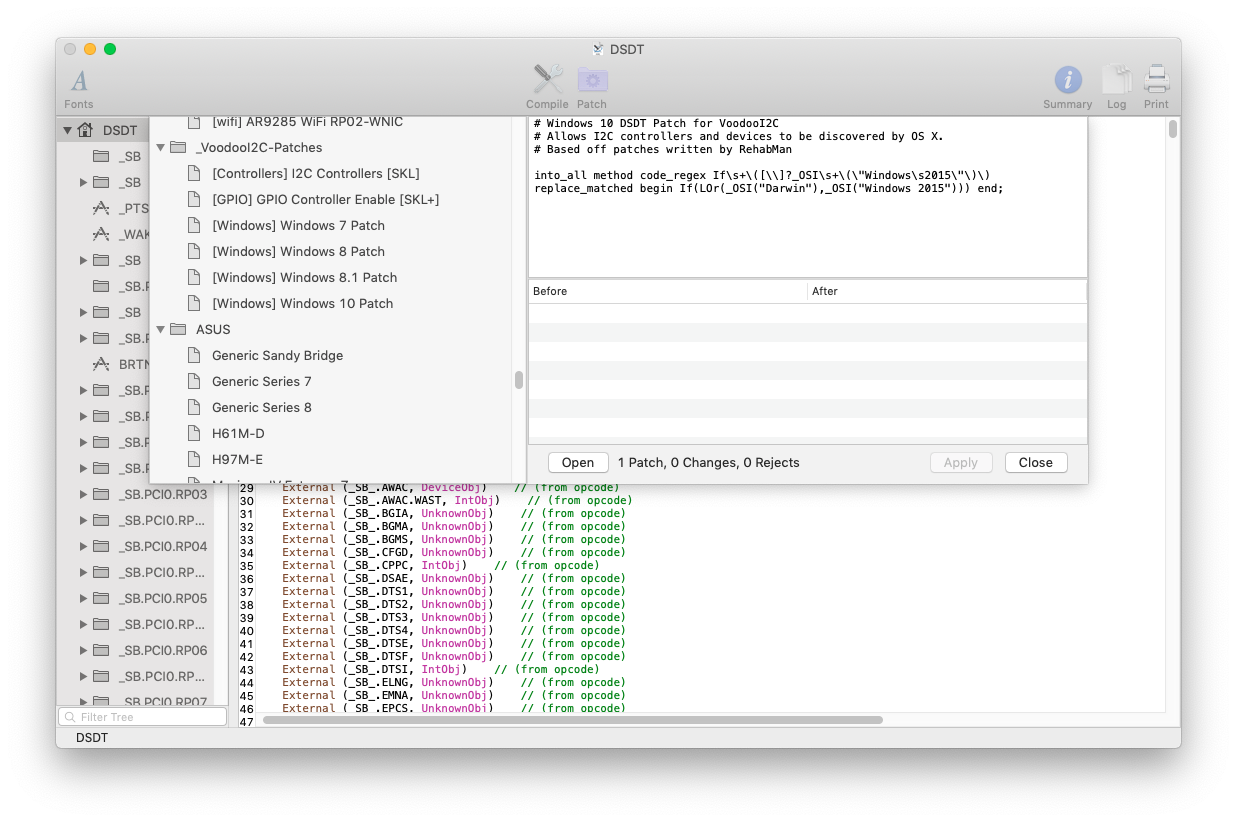Select the _WAK method icon in sidebar
The width and height of the screenshot is (1237, 822).
101,234
